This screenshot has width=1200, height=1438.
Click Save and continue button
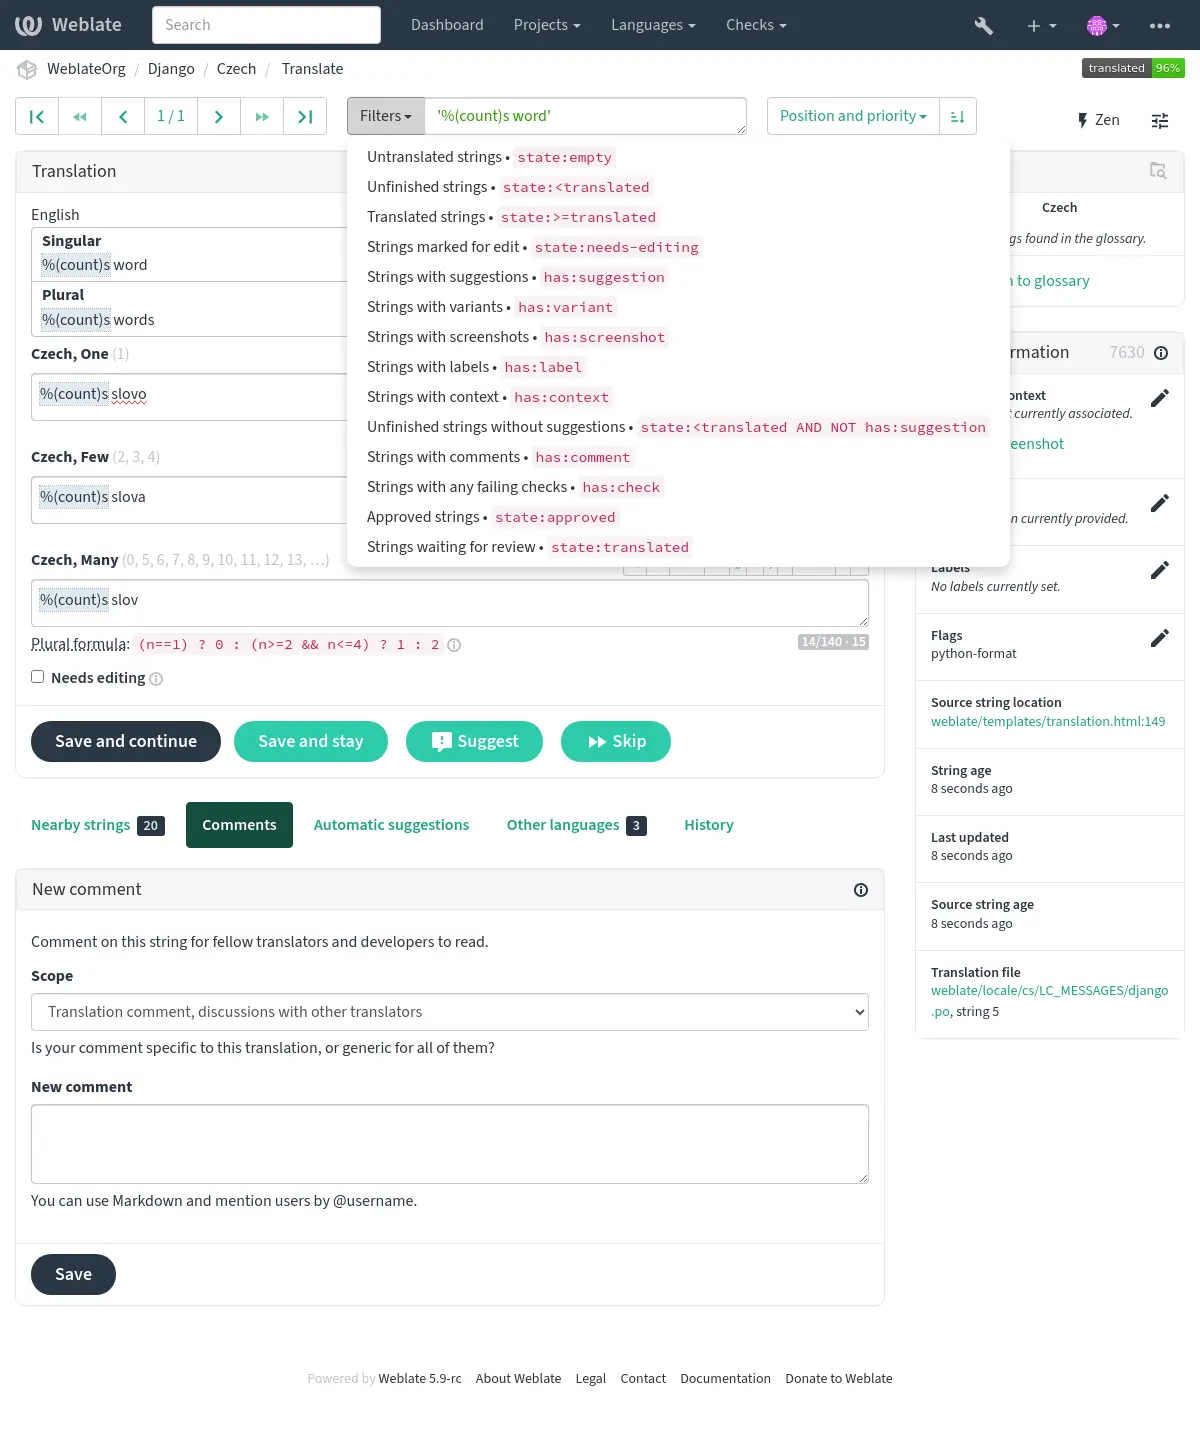pos(126,741)
